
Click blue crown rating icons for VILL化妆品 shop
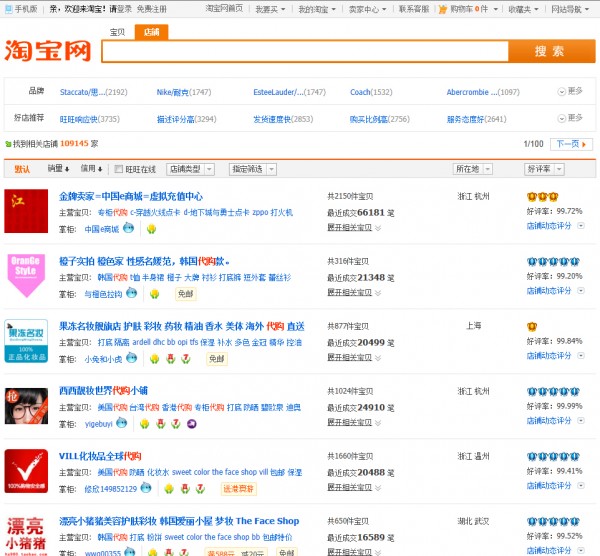coord(553,457)
